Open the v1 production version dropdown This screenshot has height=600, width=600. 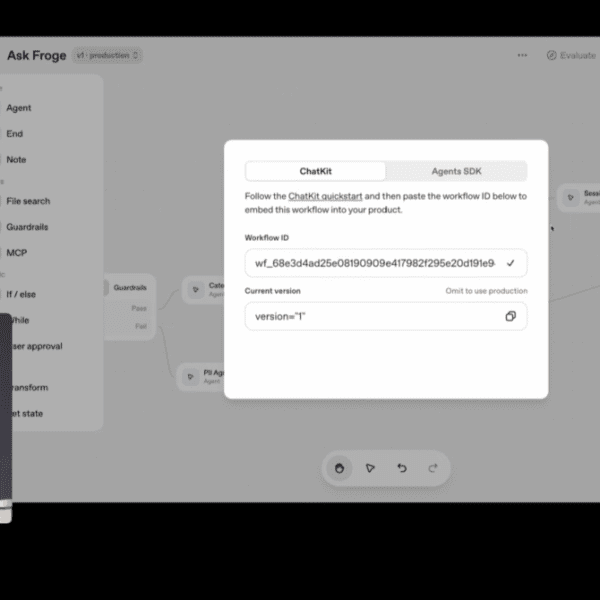pyautogui.click(x=108, y=55)
